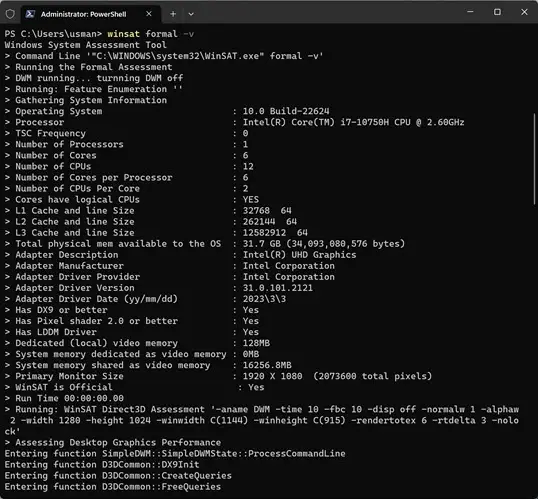Click 'Running: WinSAT Direct3D Assessment' line
This screenshot has width=538, height=500.
pyautogui.click(x=262, y=420)
